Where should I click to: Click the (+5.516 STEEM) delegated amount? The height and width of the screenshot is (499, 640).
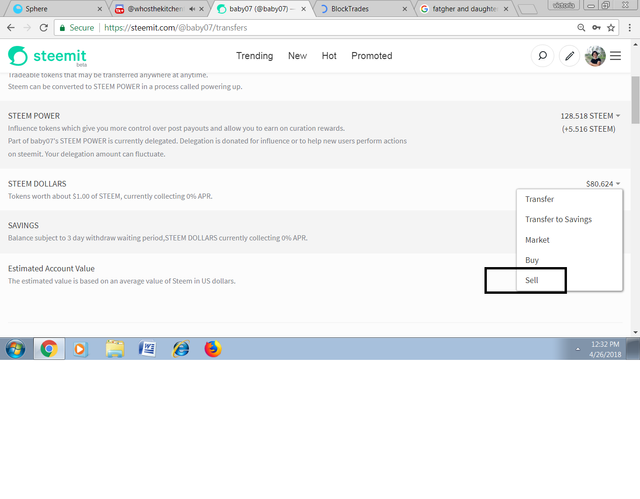pyautogui.click(x=589, y=129)
